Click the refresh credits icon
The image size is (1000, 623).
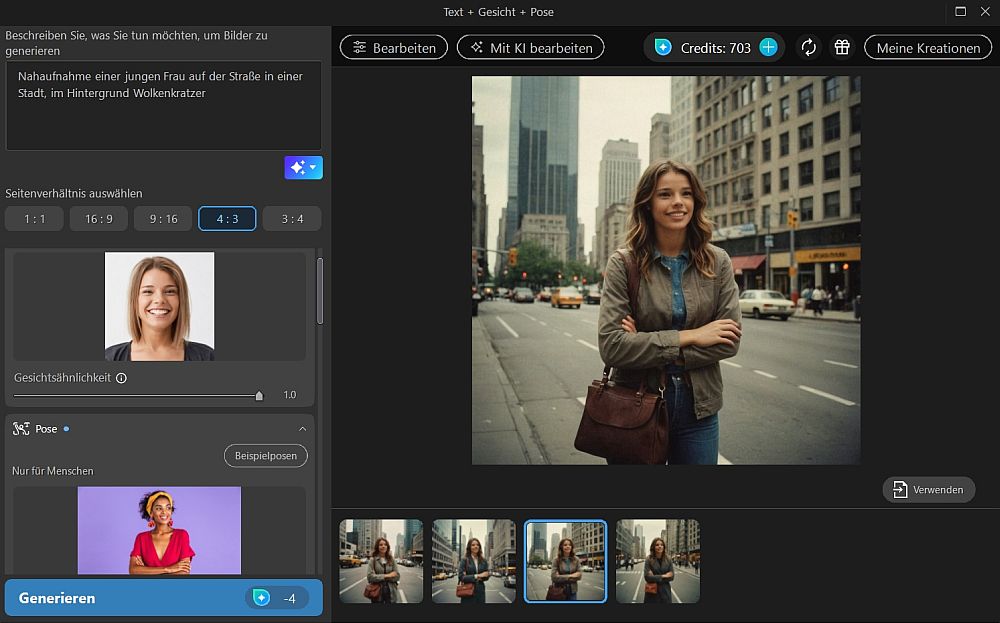tap(809, 47)
